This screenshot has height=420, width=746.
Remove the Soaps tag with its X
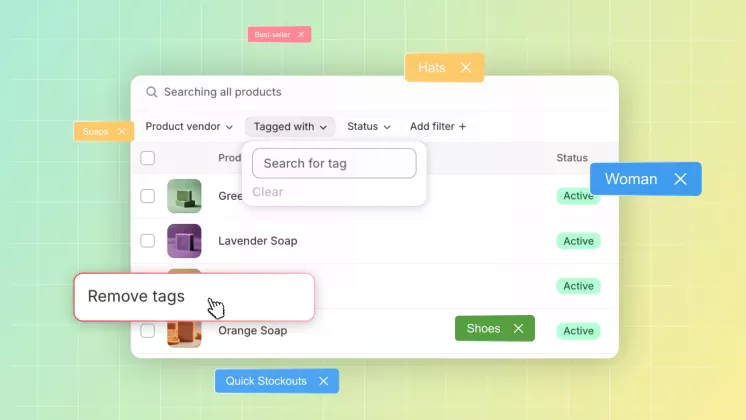click(121, 131)
